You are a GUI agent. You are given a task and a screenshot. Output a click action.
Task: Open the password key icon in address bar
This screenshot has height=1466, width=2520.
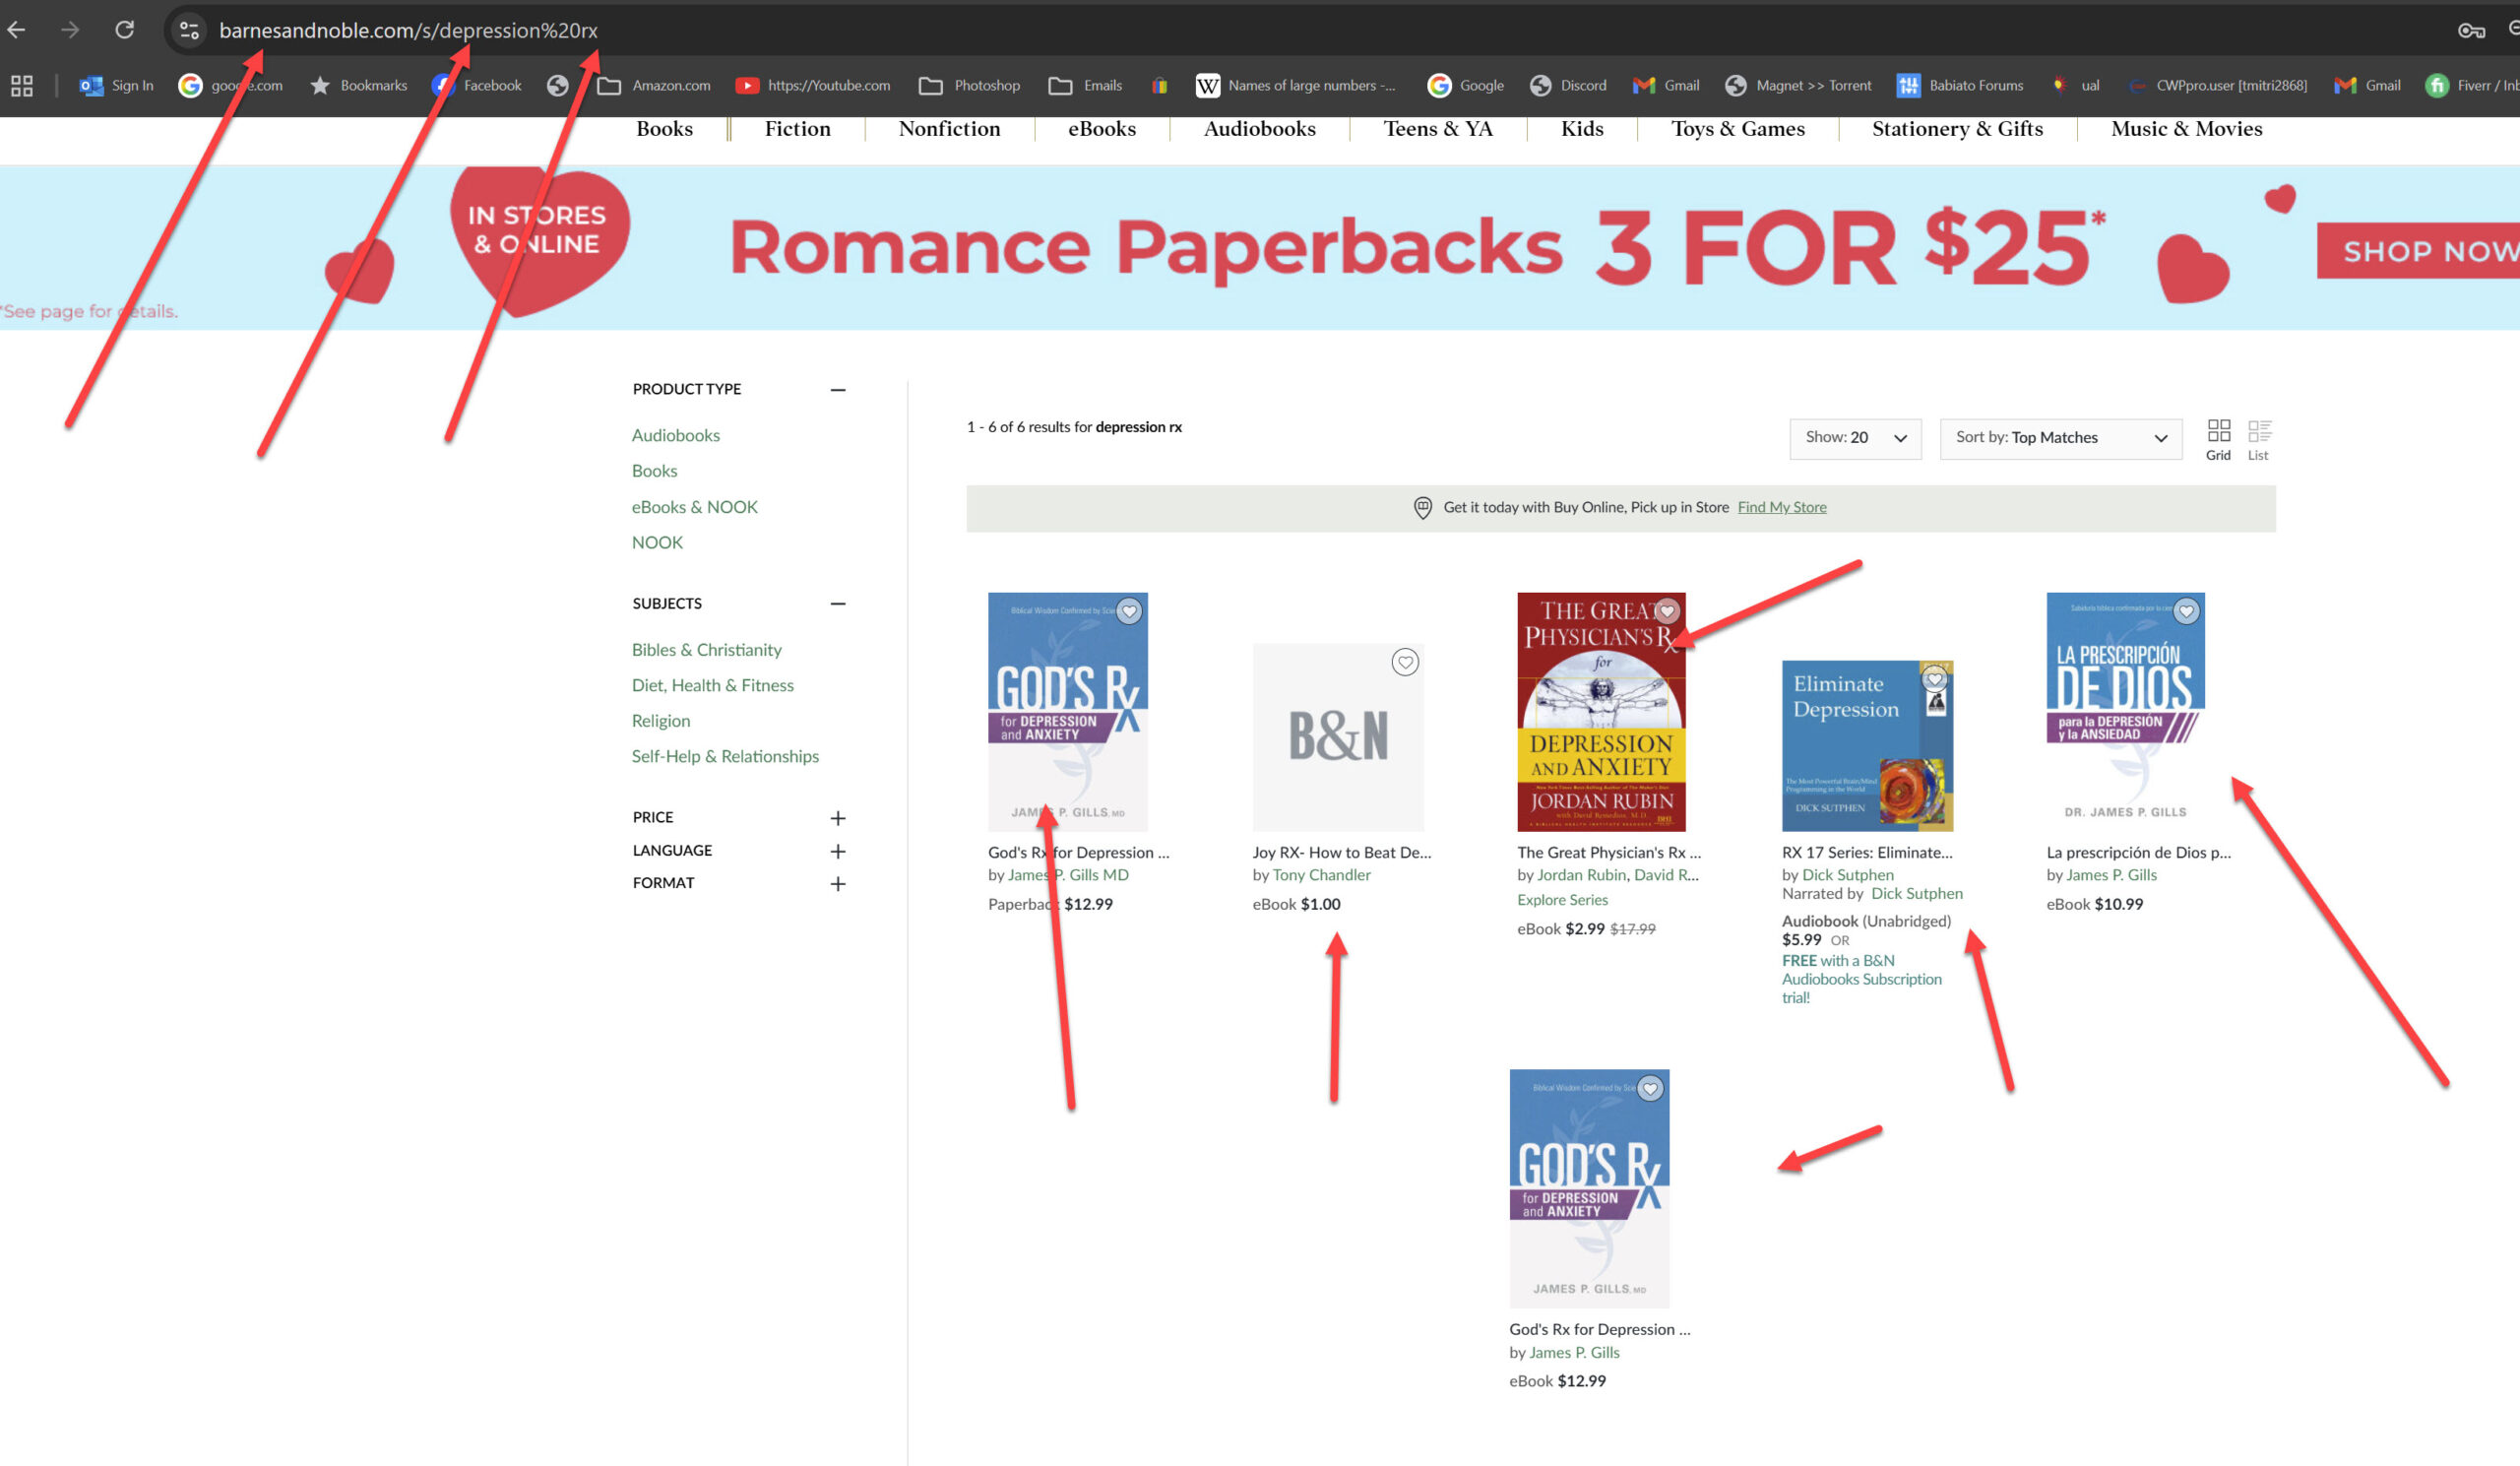click(x=2471, y=30)
